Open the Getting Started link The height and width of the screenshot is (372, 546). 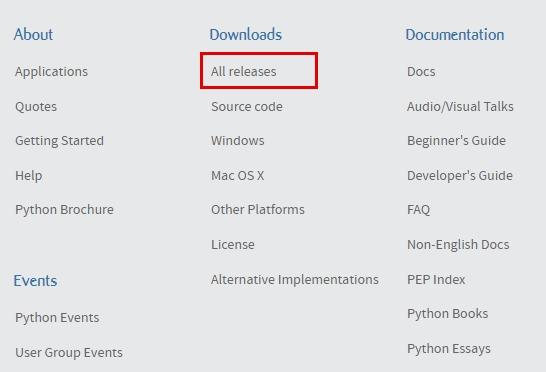60,141
